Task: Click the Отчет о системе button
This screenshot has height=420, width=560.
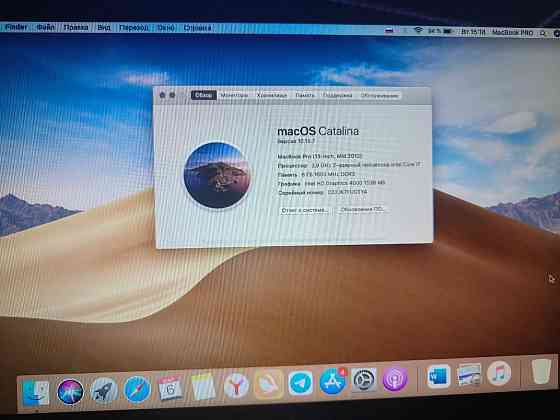Action: coord(305,210)
